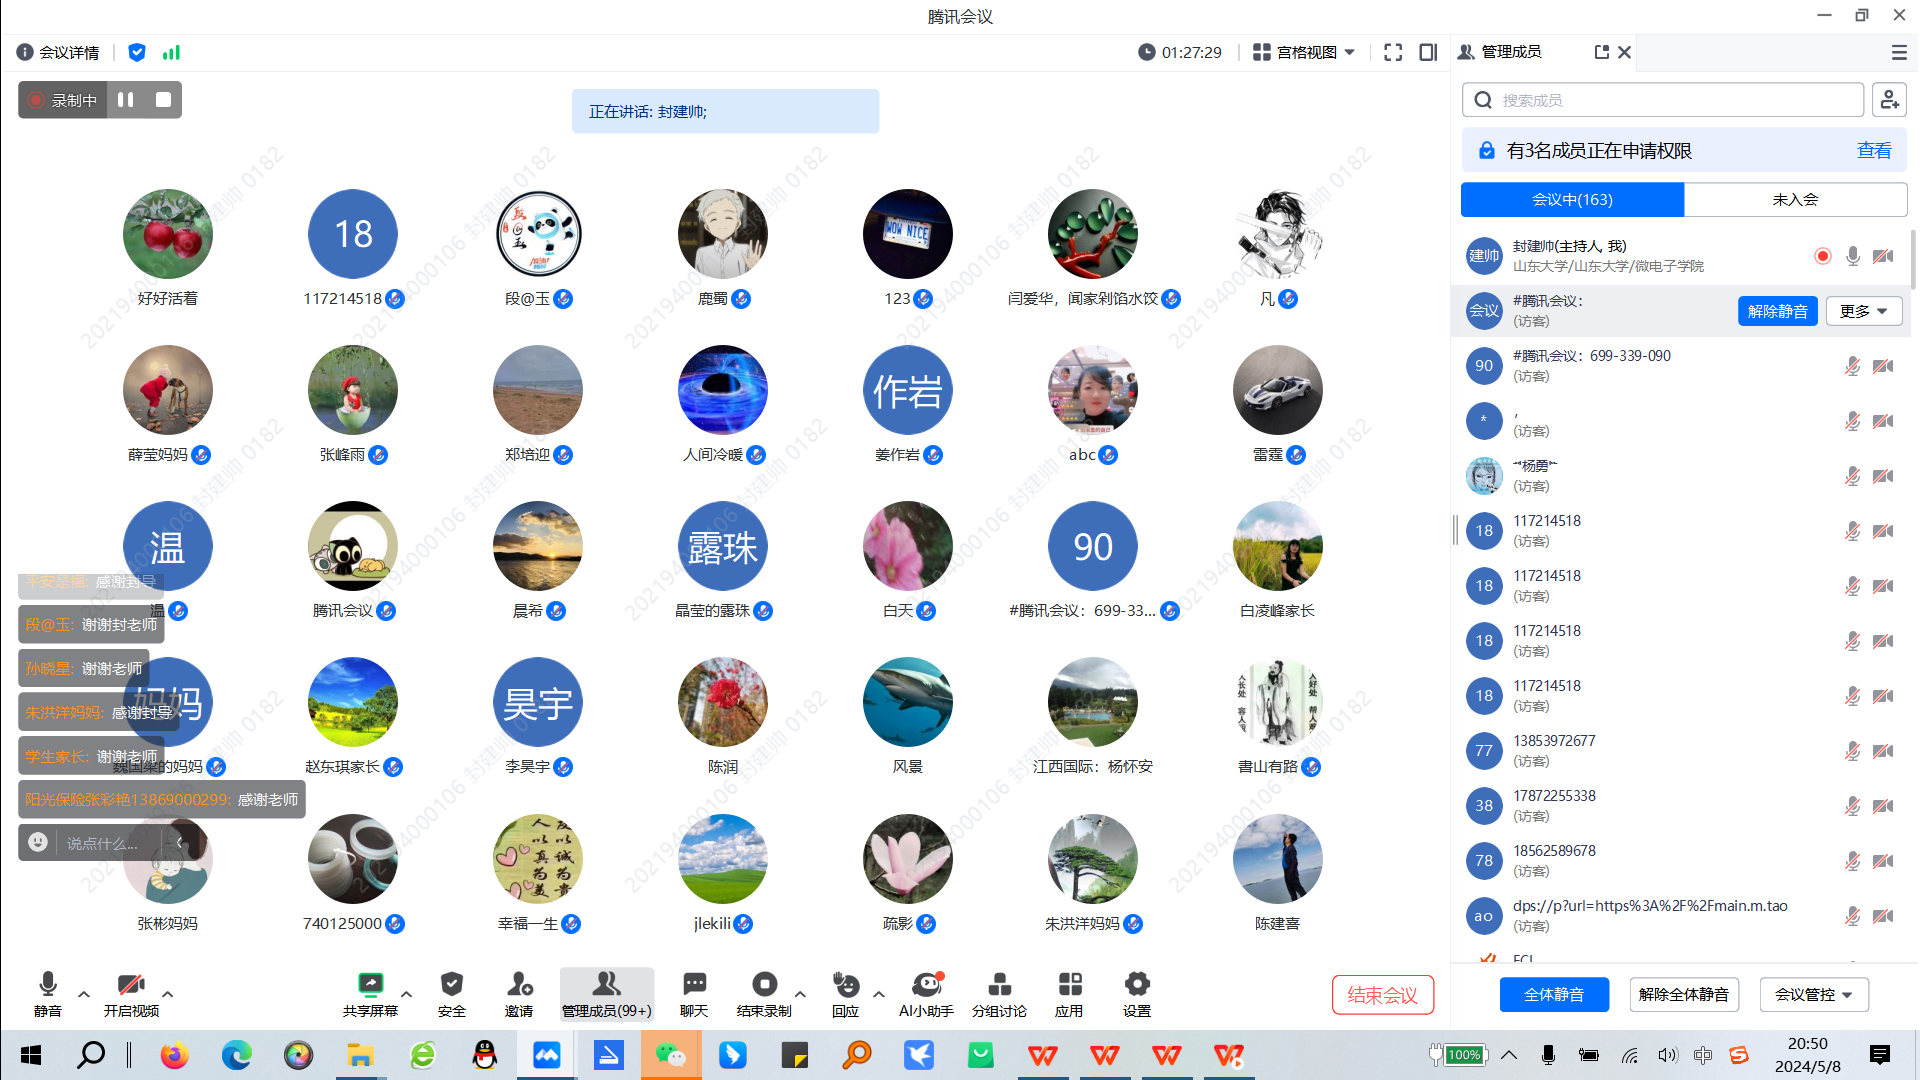
Task: Open the grid view dropdown
Action: [x=1304, y=52]
